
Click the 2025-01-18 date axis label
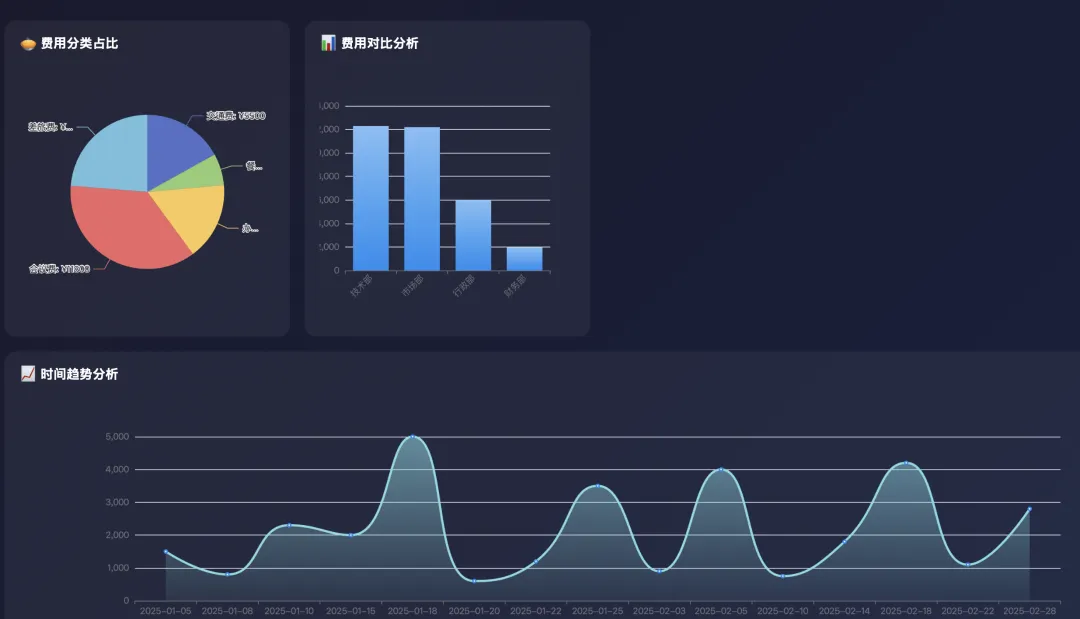(x=413, y=611)
